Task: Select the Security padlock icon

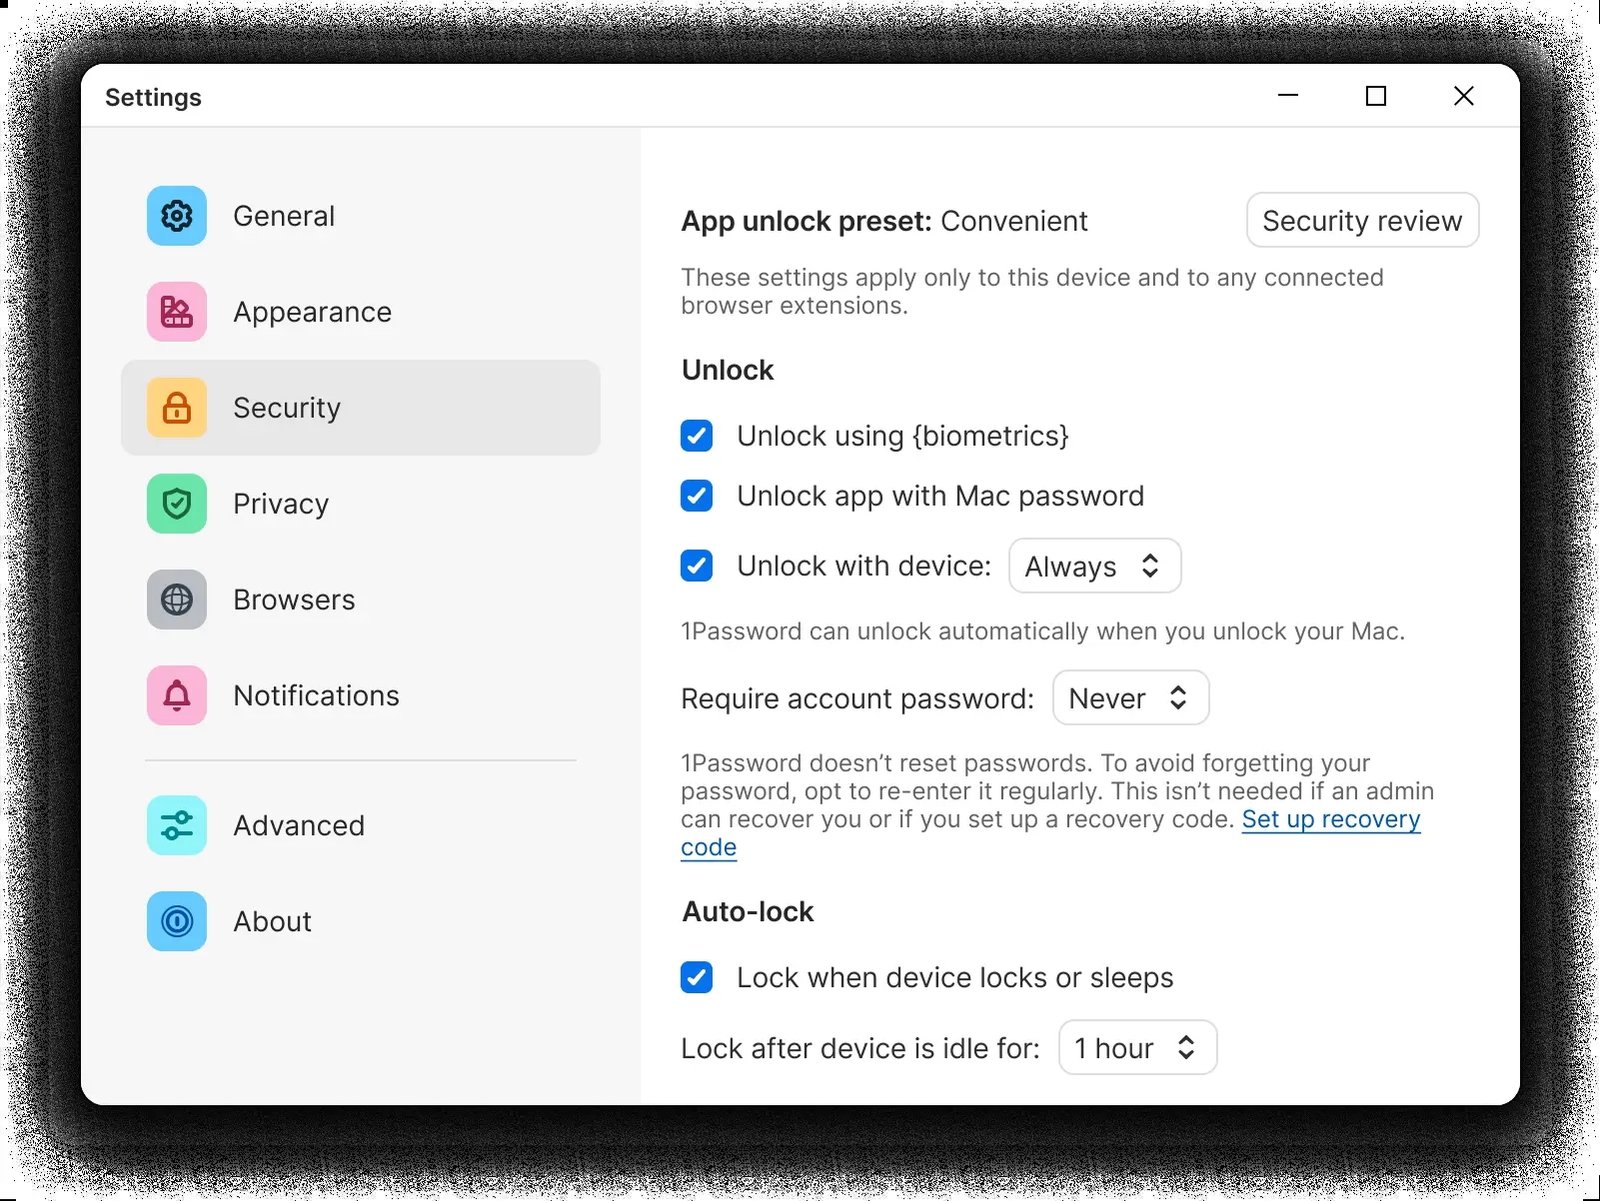Action: (x=175, y=407)
